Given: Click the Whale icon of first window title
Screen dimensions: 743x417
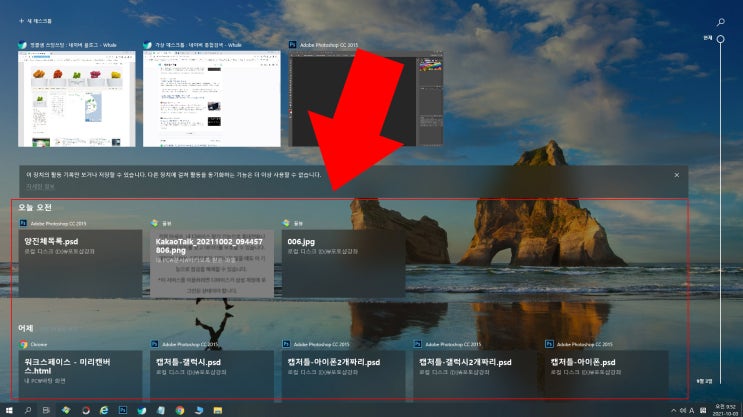Looking at the screenshot, I should 22,45.
